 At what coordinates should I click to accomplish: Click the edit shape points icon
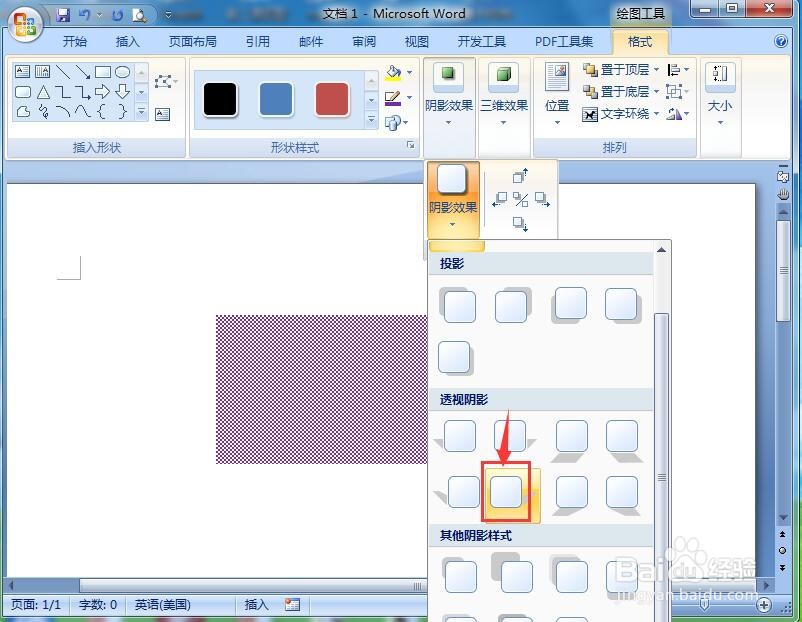(x=163, y=81)
